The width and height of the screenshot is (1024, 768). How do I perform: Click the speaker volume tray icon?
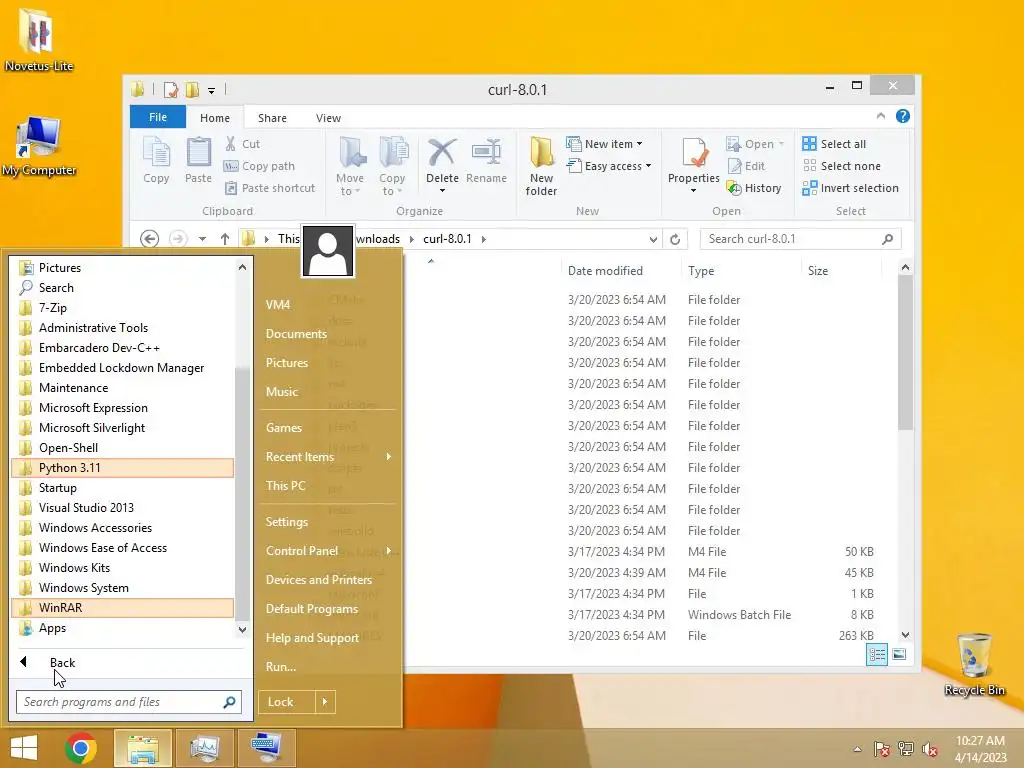[929, 748]
